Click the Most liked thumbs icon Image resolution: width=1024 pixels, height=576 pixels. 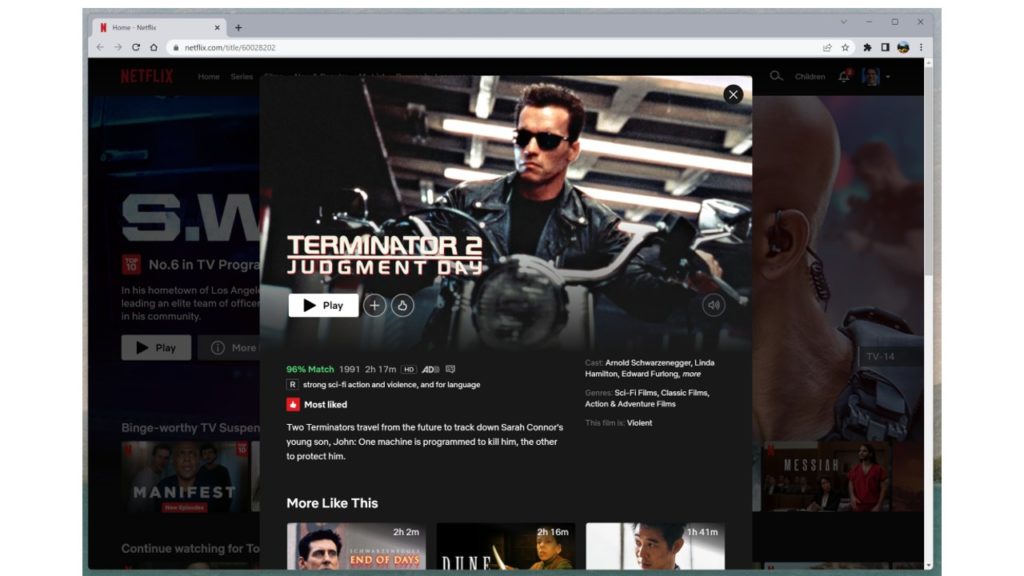click(293, 404)
